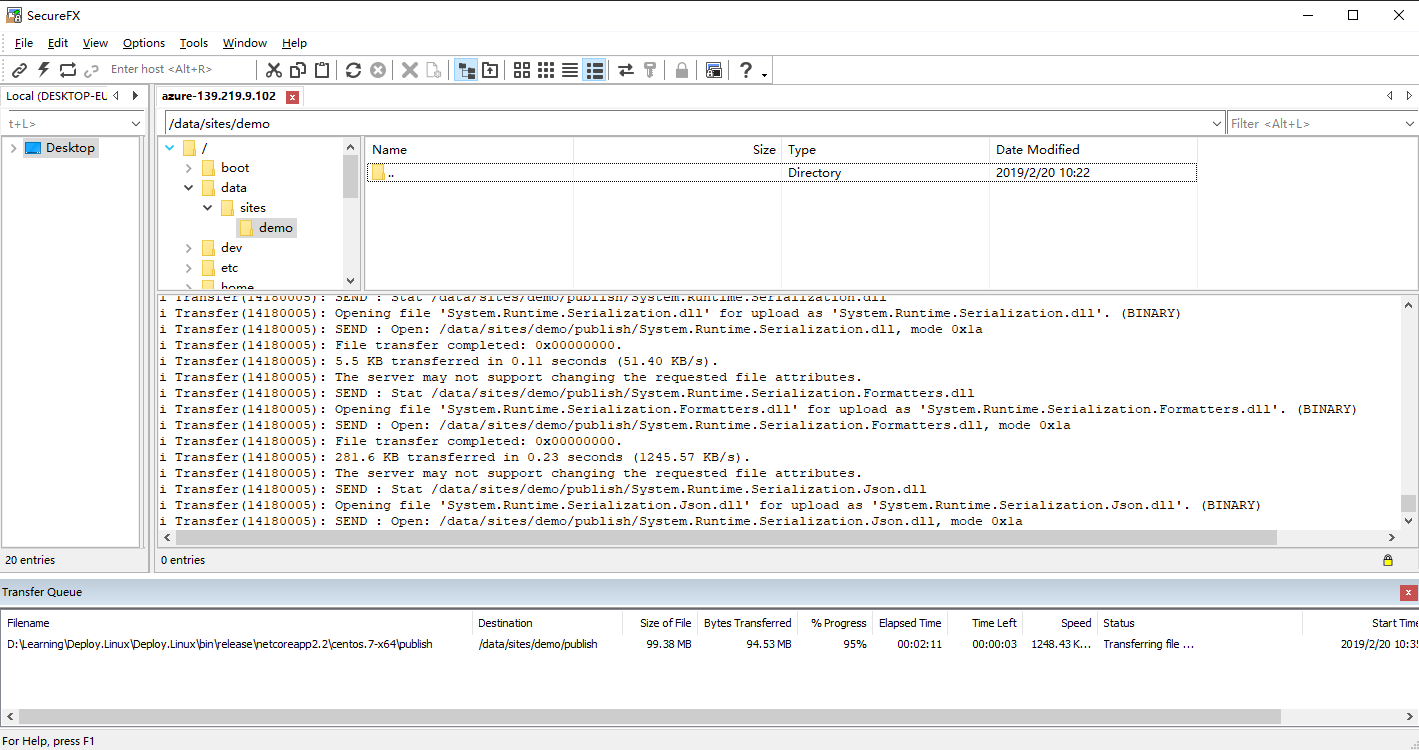Click the Connect link-chain icon
The width and height of the screenshot is (1419, 750).
click(x=19, y=70)
